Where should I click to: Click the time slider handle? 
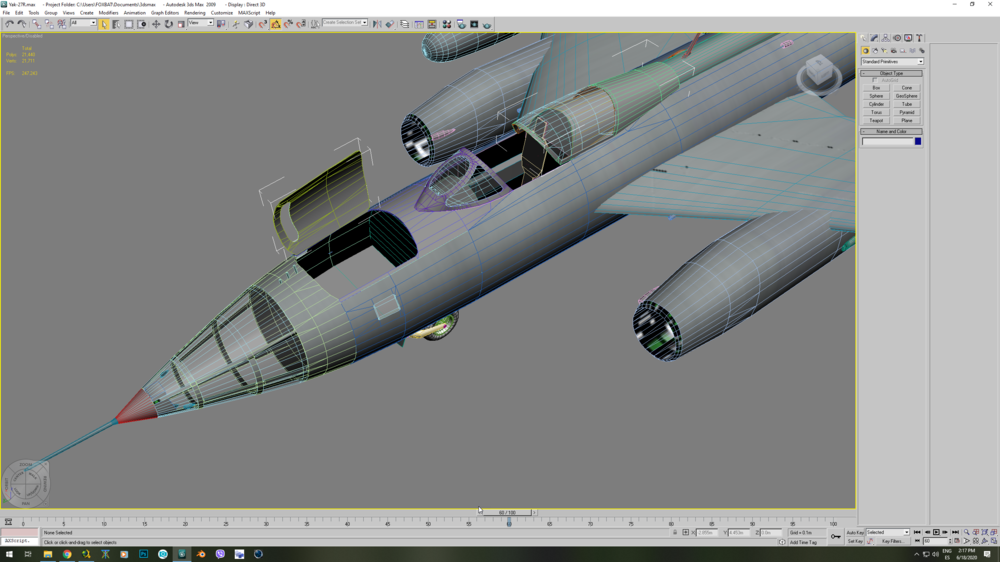tap(507, 512)
